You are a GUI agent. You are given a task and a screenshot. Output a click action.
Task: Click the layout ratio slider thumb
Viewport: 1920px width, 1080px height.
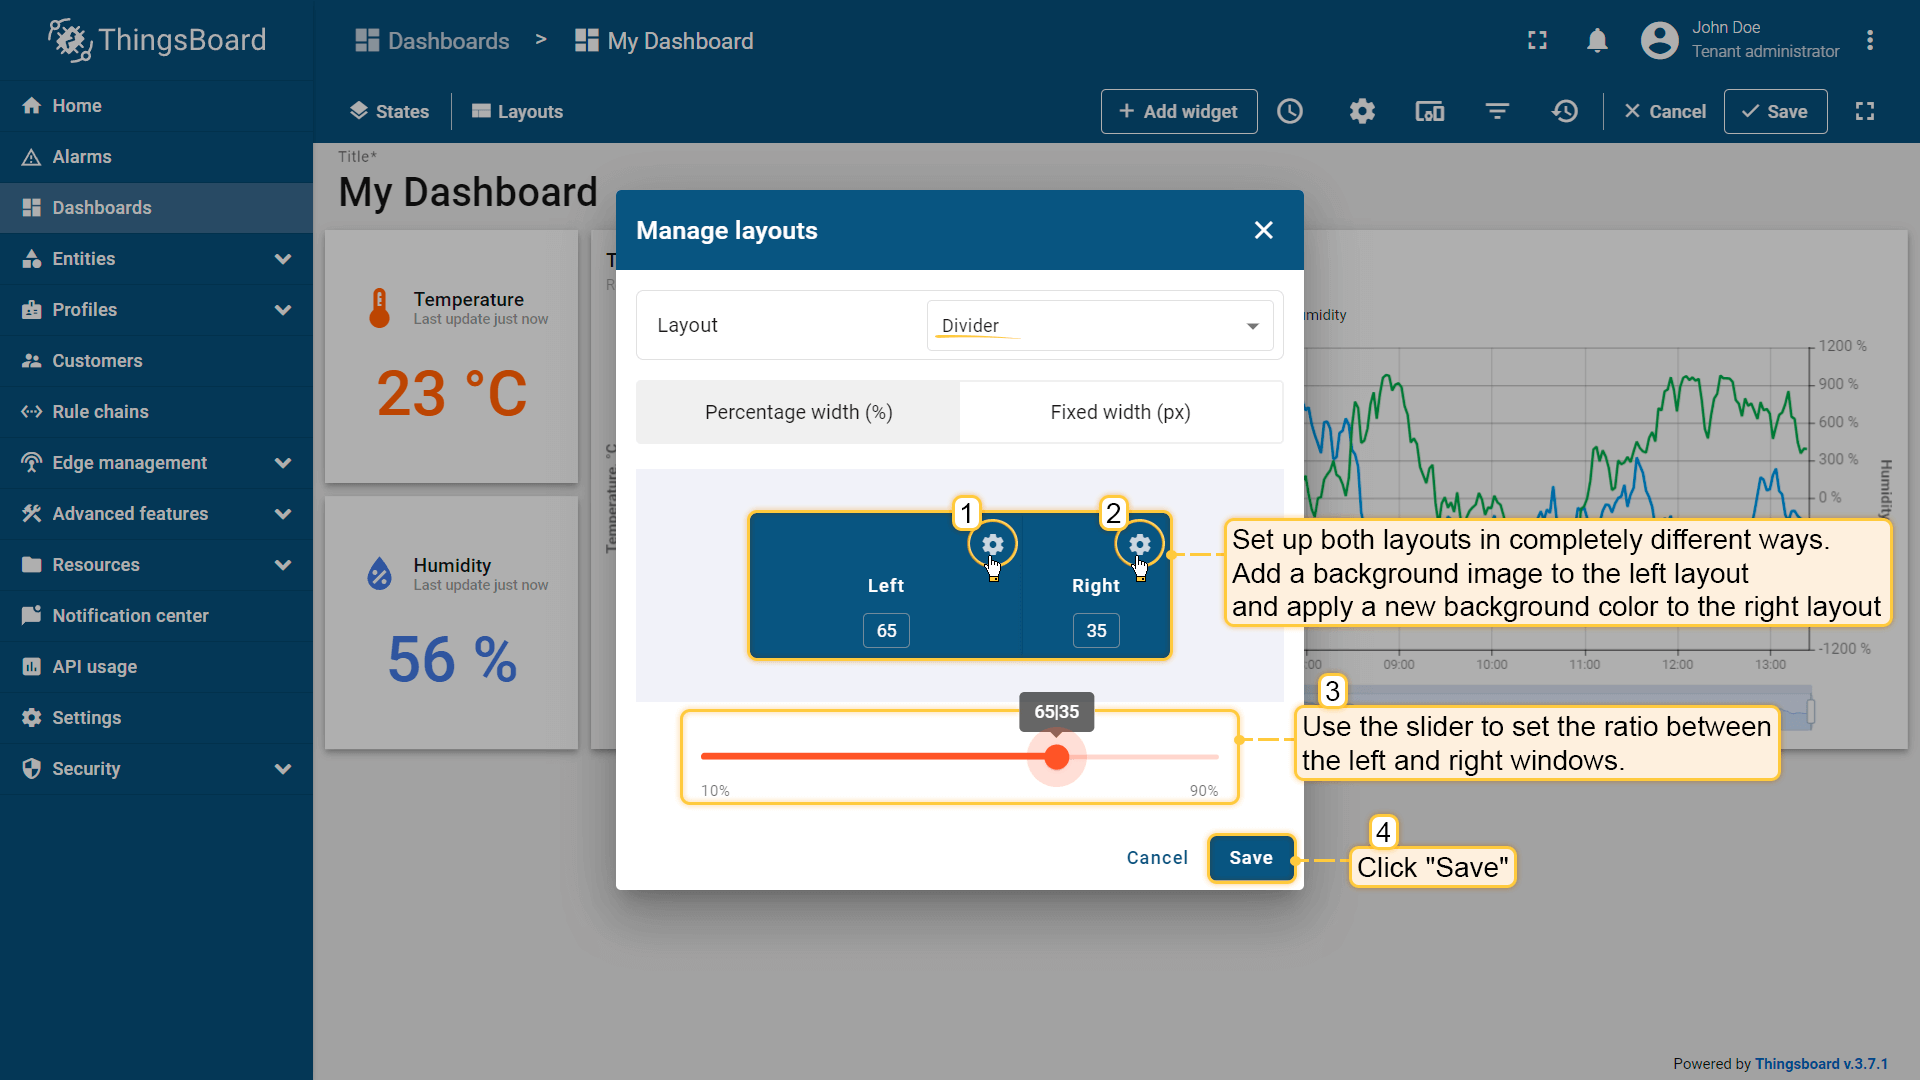pos(1056,757)
